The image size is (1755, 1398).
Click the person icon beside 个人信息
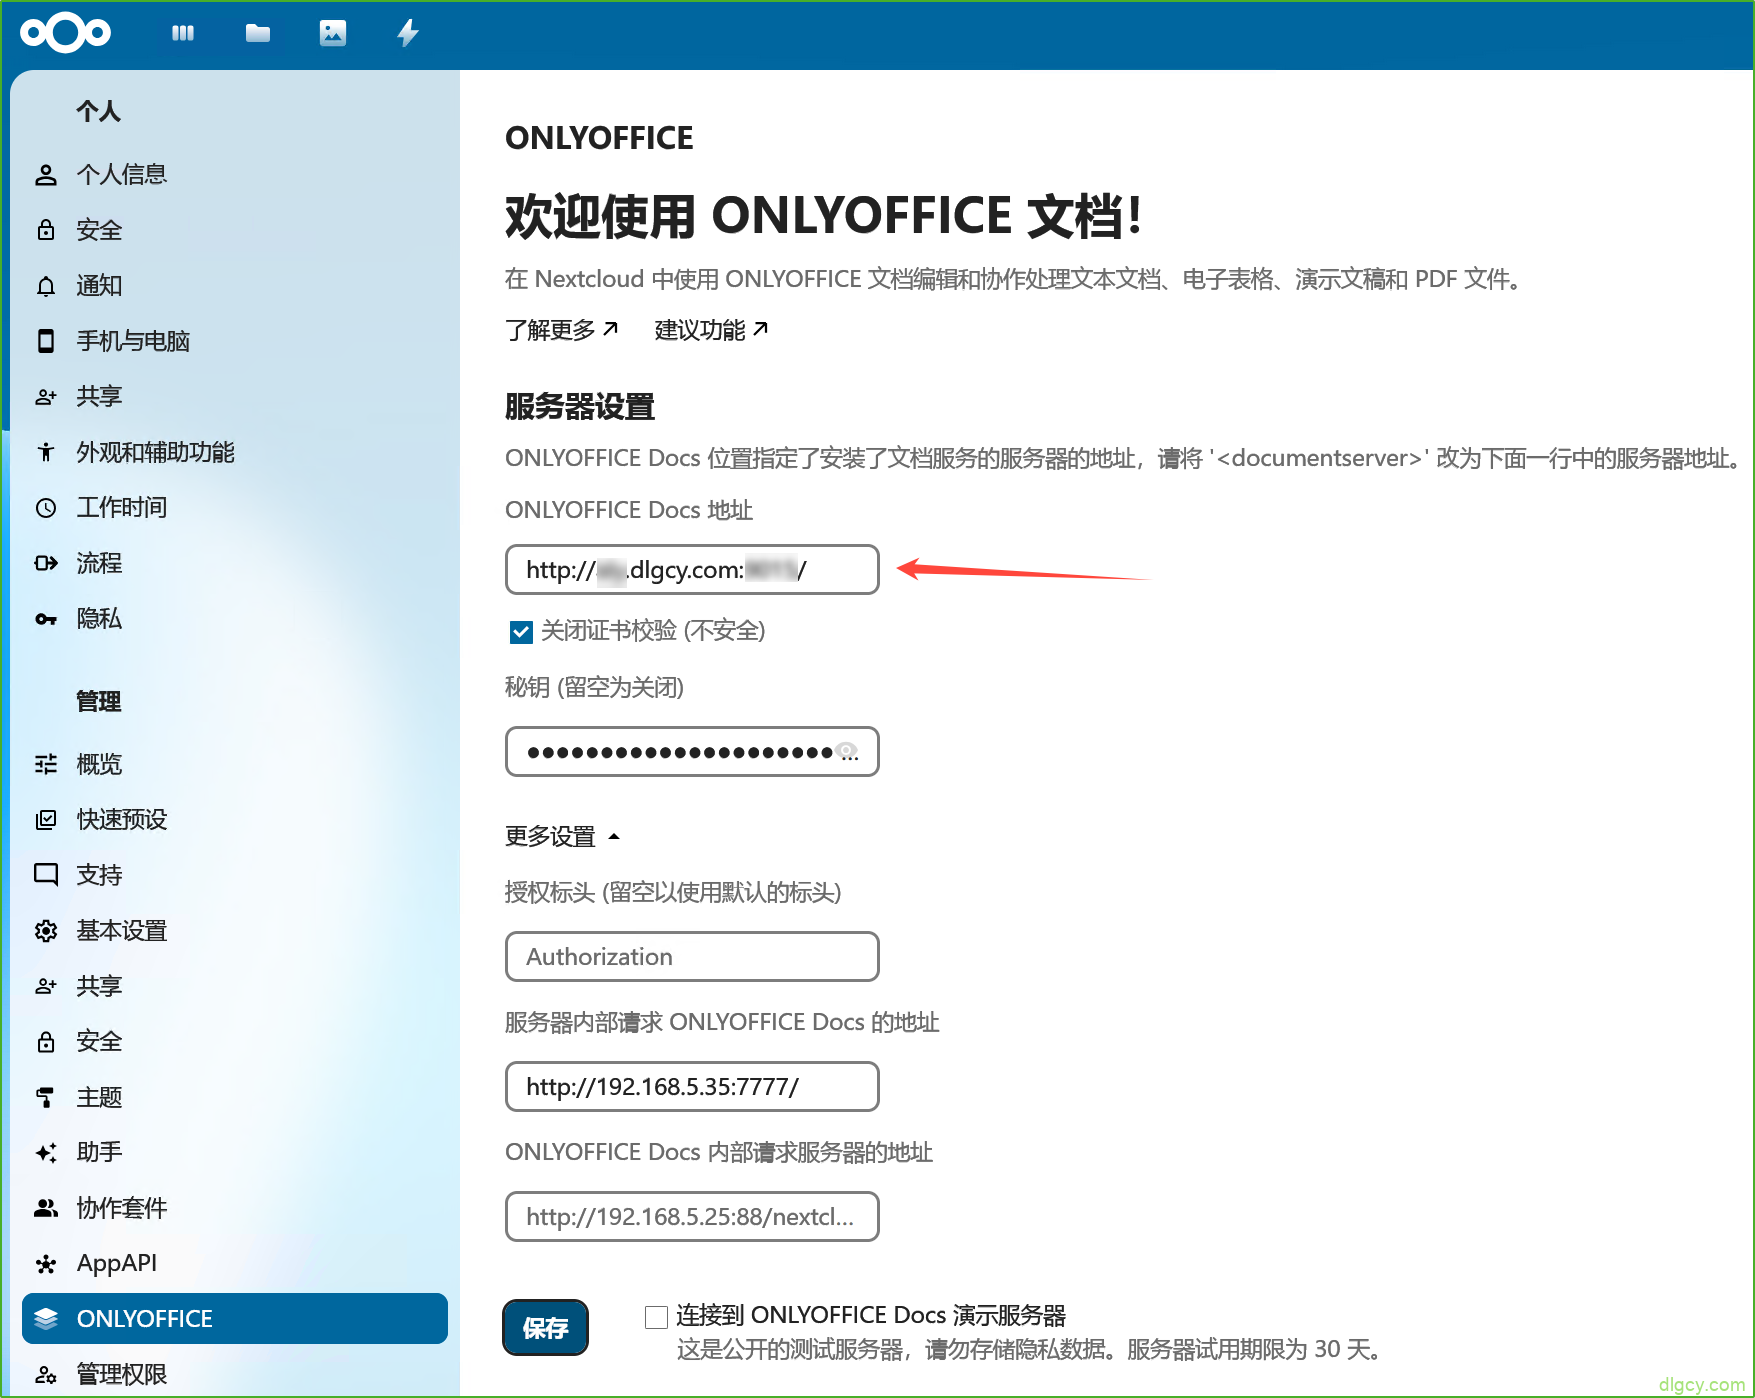point(46,175)
